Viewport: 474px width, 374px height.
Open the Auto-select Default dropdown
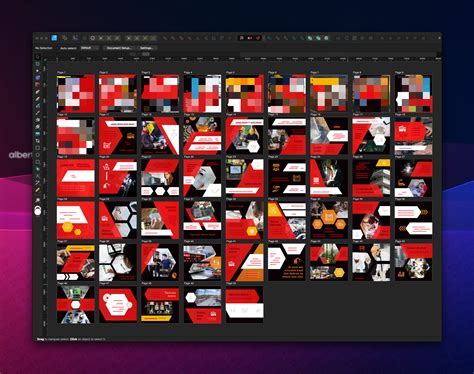(89, 48)
